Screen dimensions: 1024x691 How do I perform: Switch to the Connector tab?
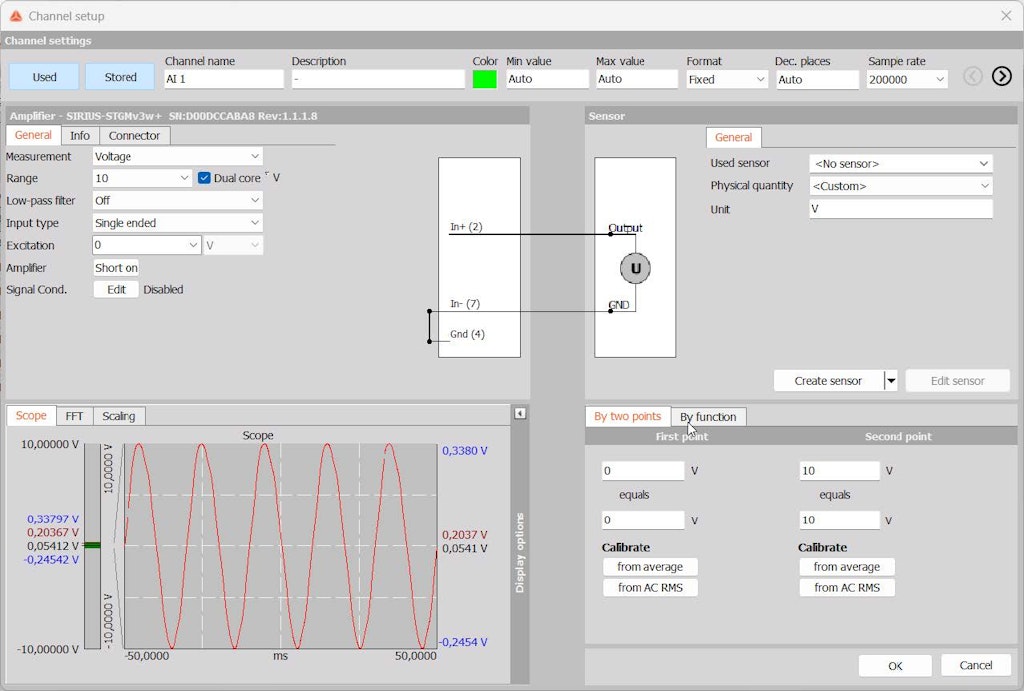coord(134,135)
